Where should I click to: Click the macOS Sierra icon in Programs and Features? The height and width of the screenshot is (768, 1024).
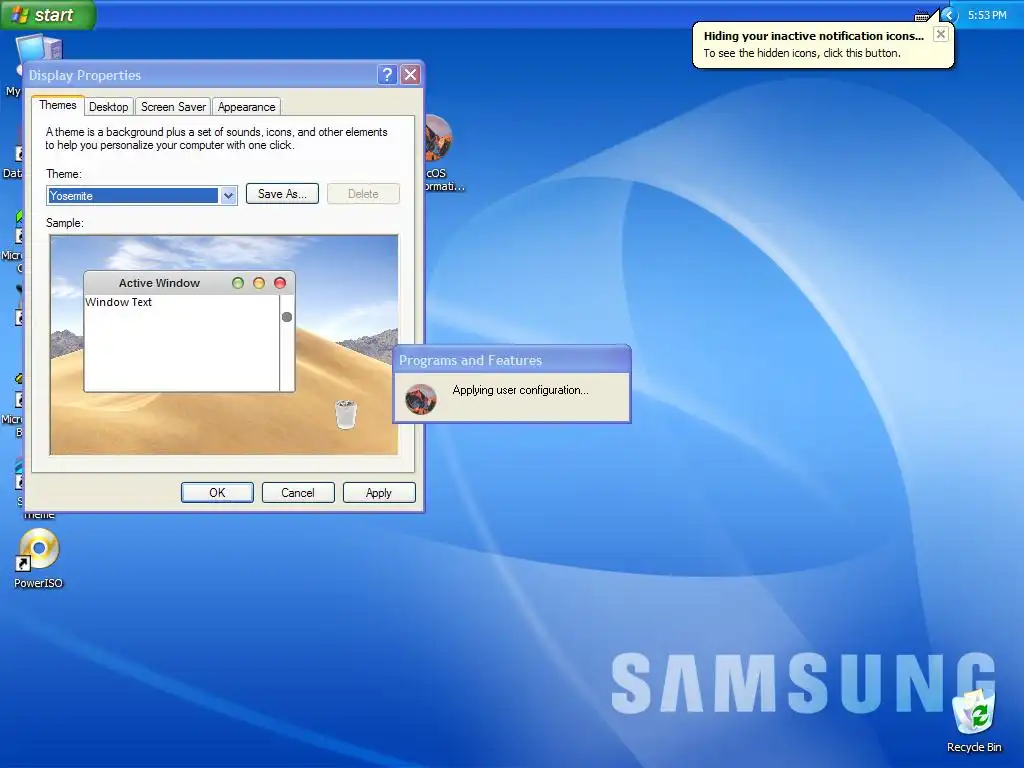click(x=421, y=398)
